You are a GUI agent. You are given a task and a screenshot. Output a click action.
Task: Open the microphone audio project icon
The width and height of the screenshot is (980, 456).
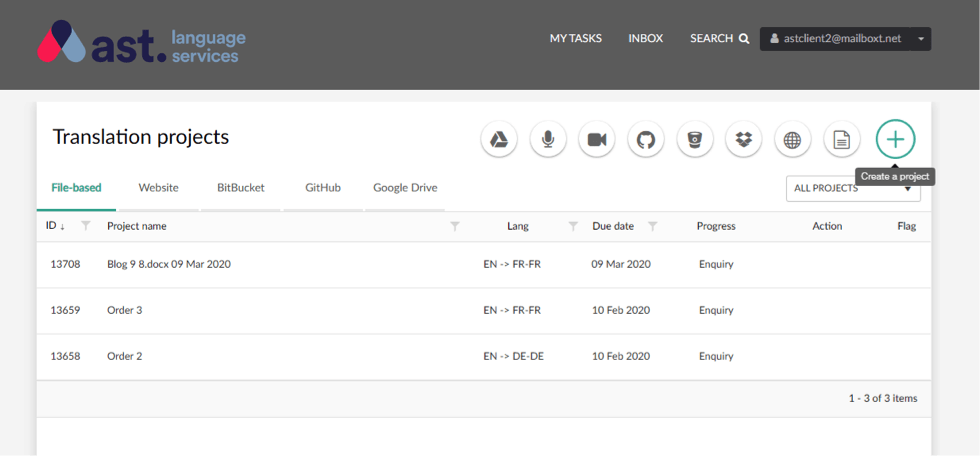[548, 139]
